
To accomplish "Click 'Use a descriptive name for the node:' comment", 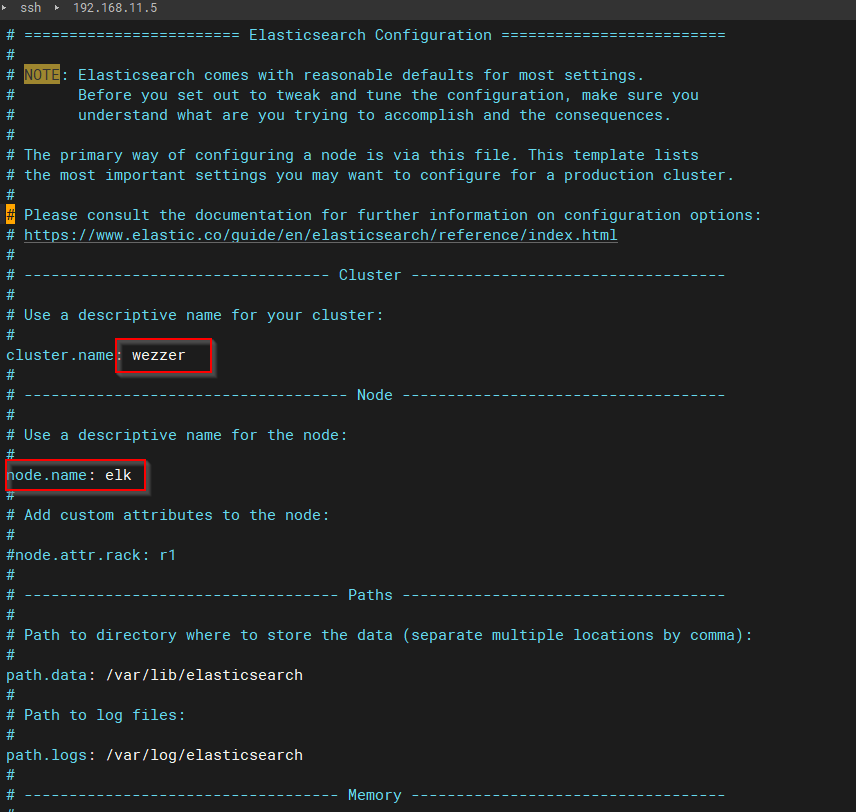I will click(x=186, y=435).
